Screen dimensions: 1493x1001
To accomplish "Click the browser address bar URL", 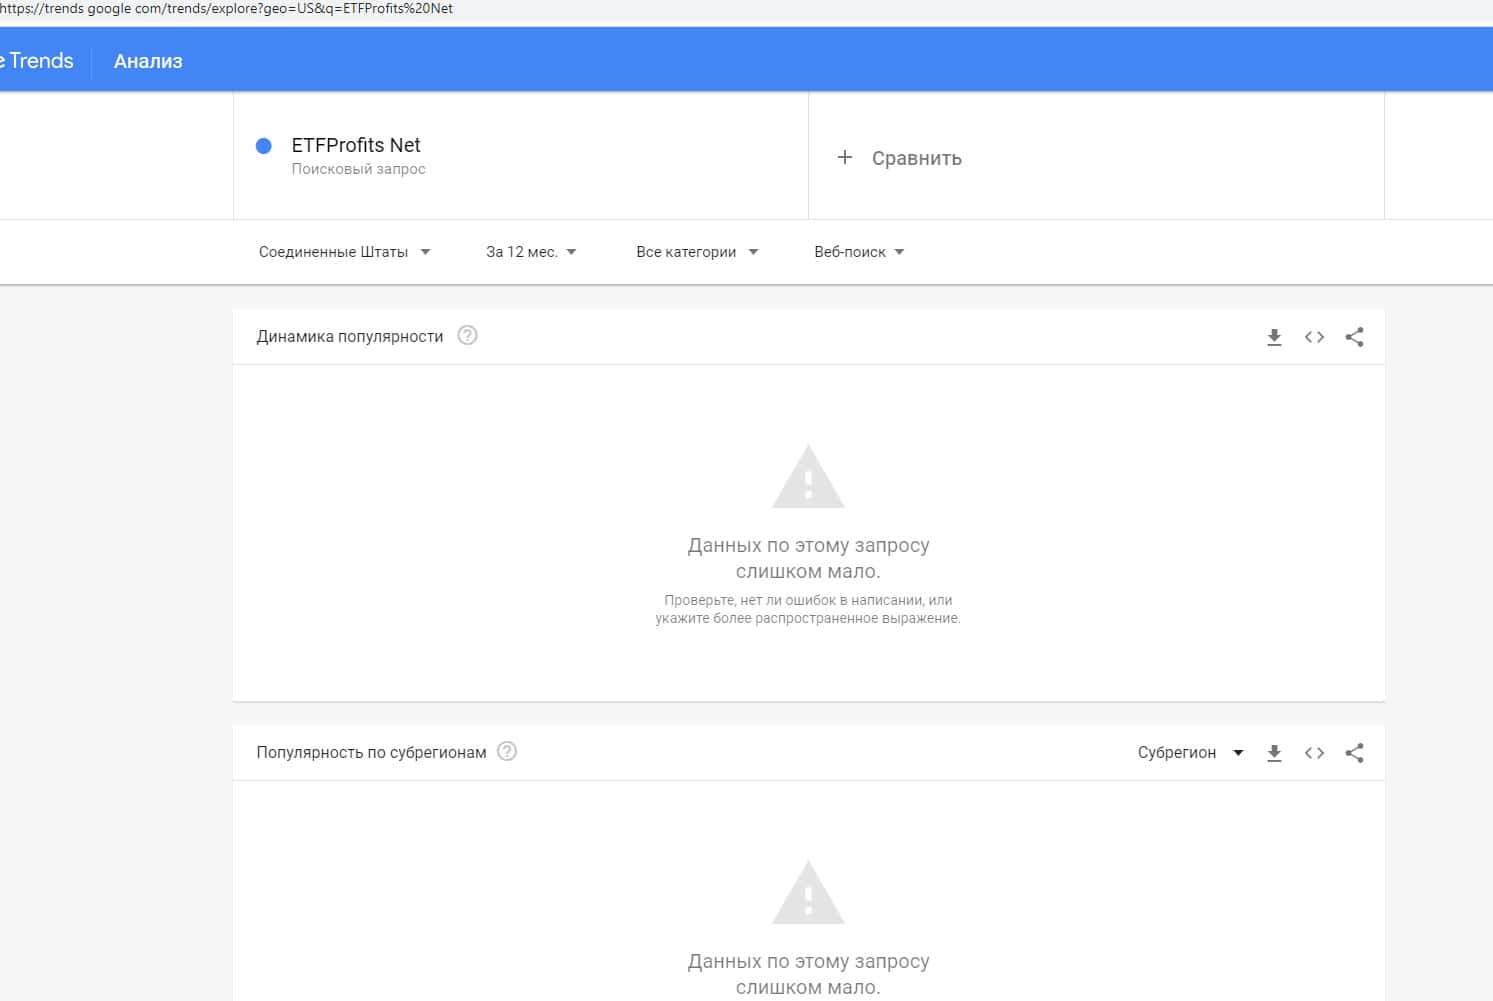I will tap(227, 9).
